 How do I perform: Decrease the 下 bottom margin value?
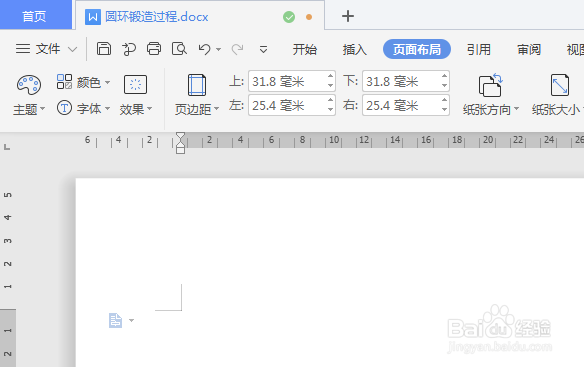pyautogui.click(x=444, y=86)
